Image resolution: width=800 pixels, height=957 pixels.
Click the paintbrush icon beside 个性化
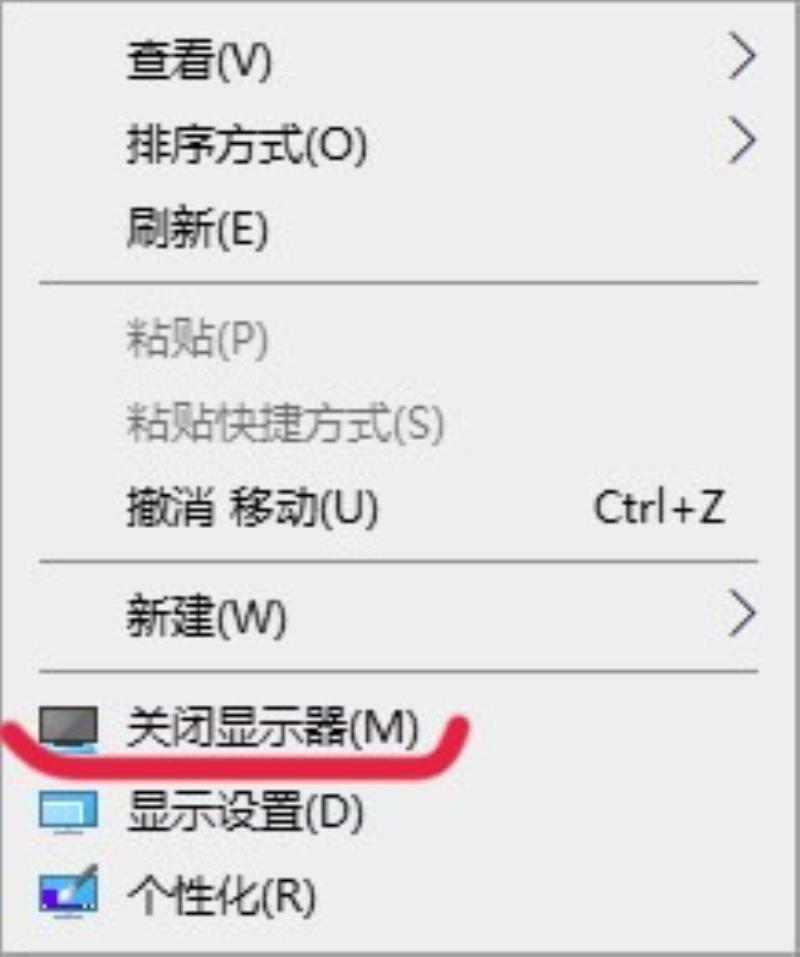click(68, 892)
